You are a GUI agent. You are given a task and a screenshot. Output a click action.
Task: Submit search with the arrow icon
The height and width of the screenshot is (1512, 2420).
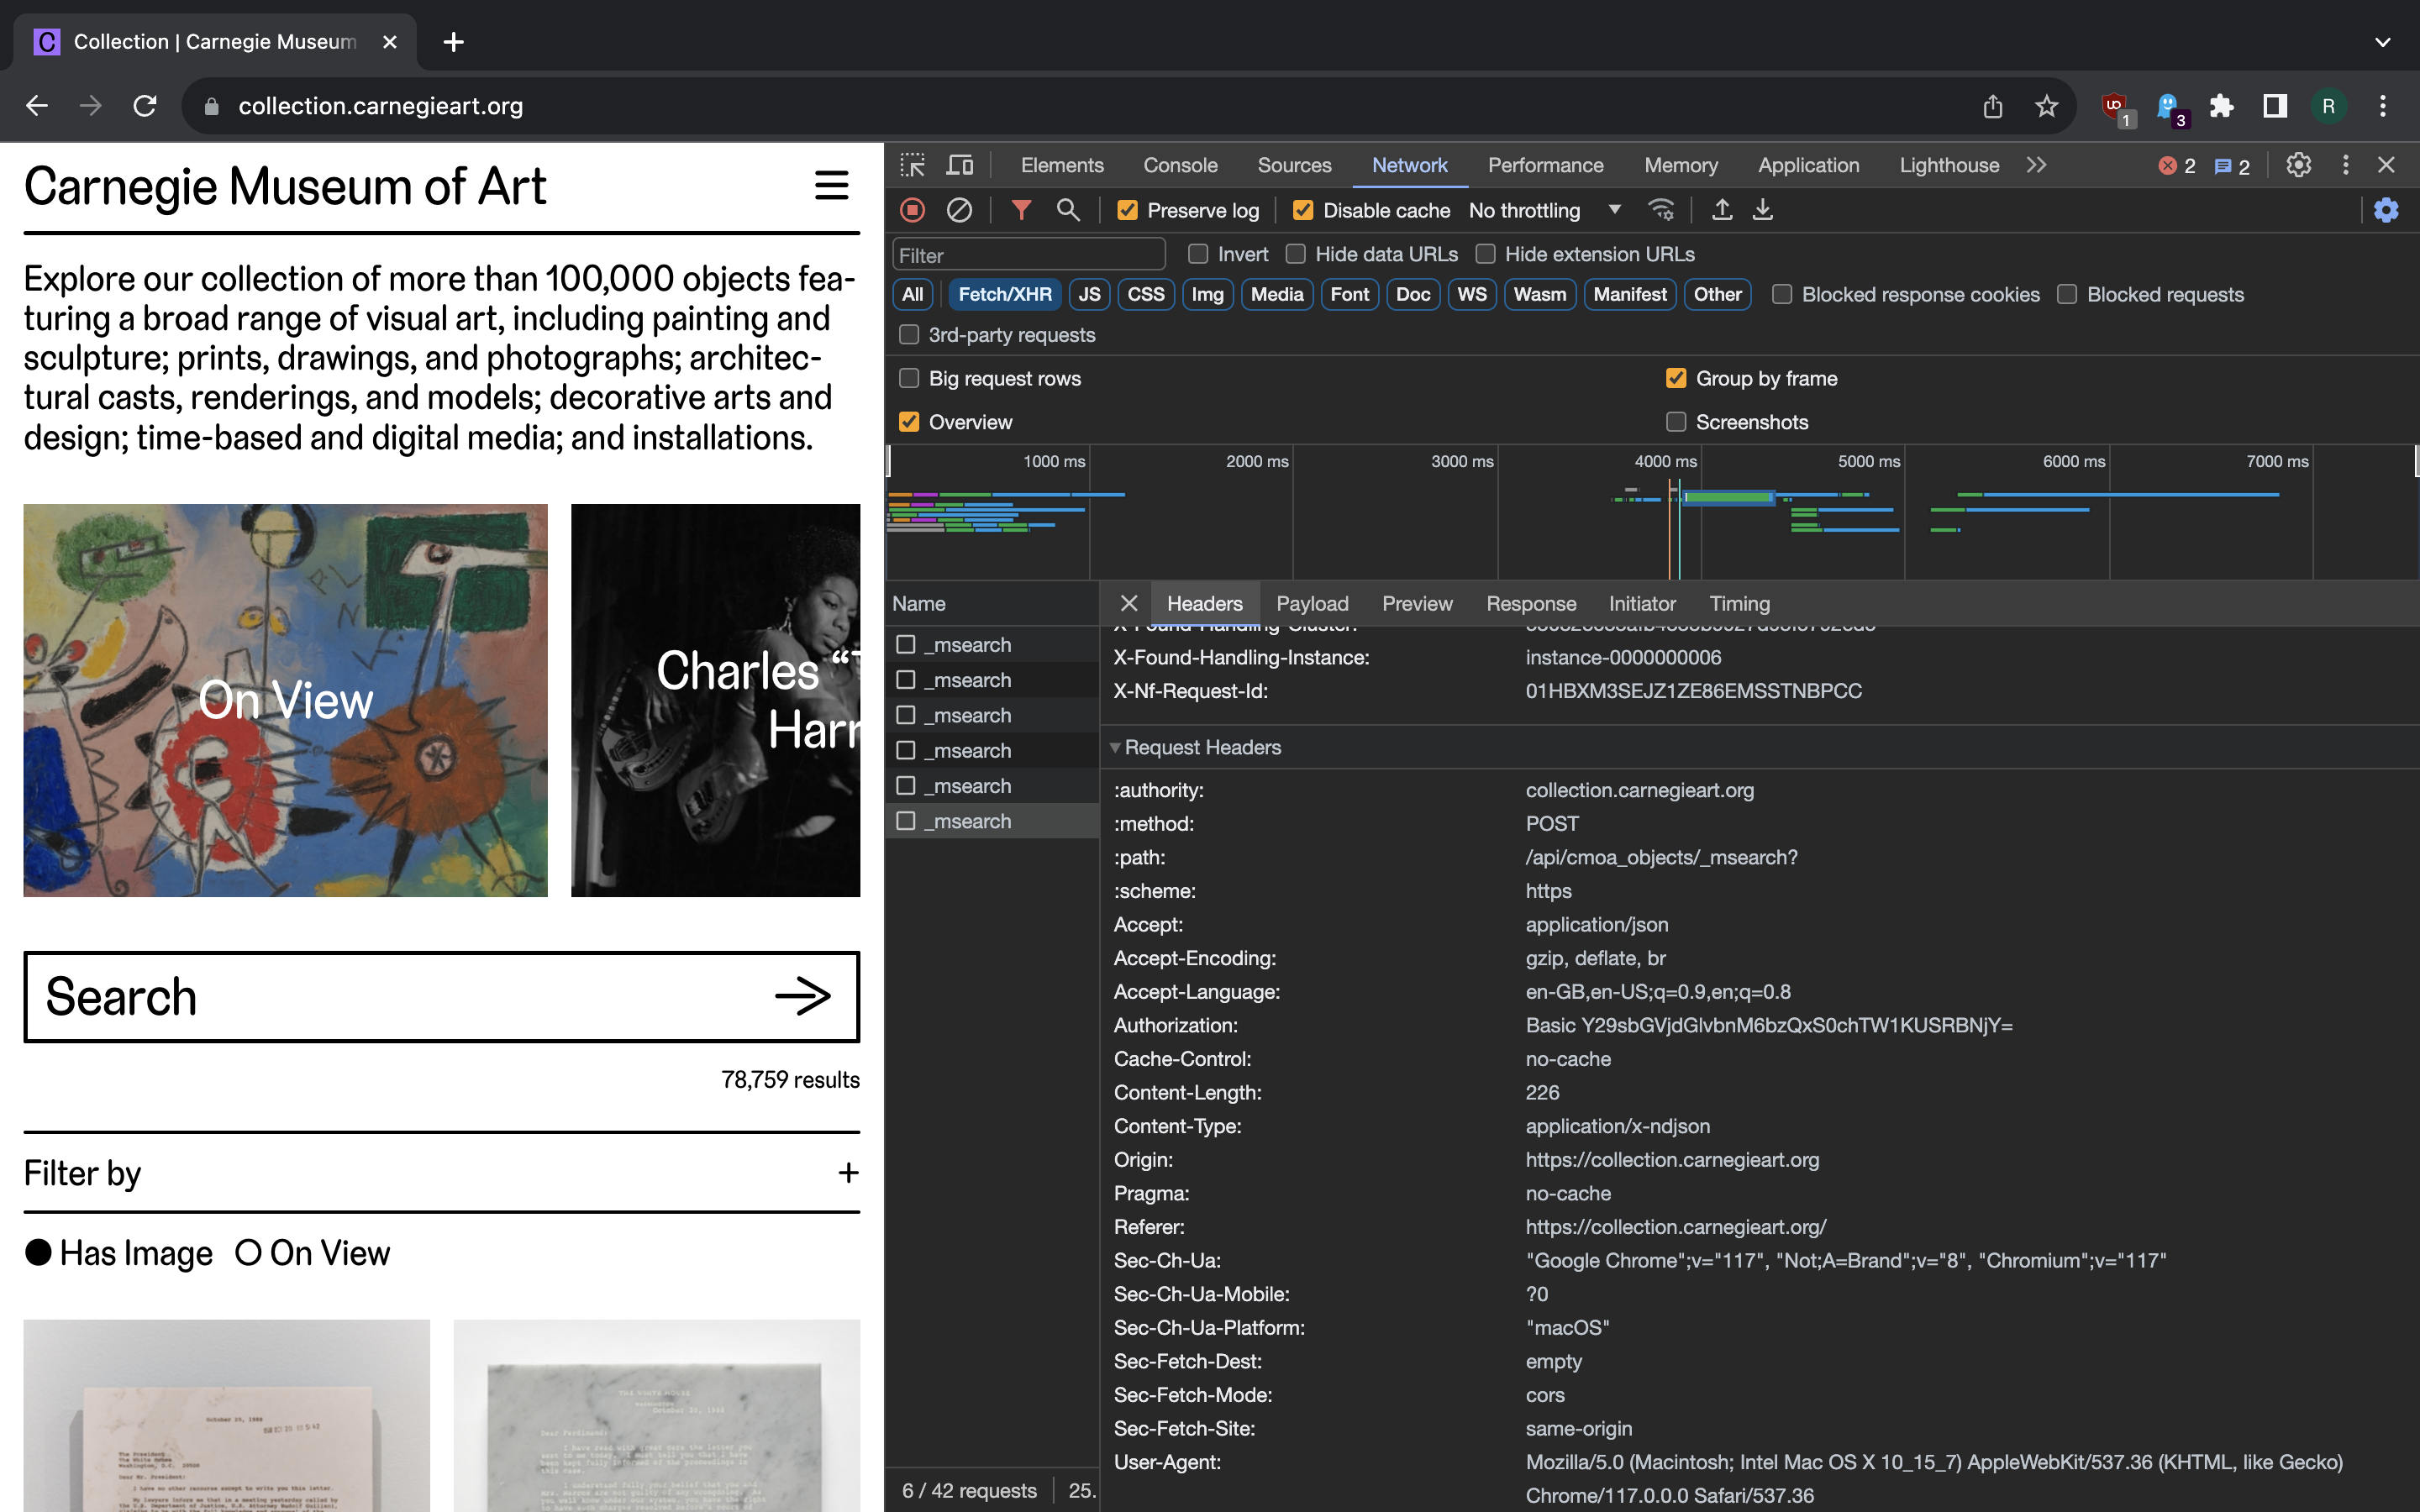tap(803, 996)
